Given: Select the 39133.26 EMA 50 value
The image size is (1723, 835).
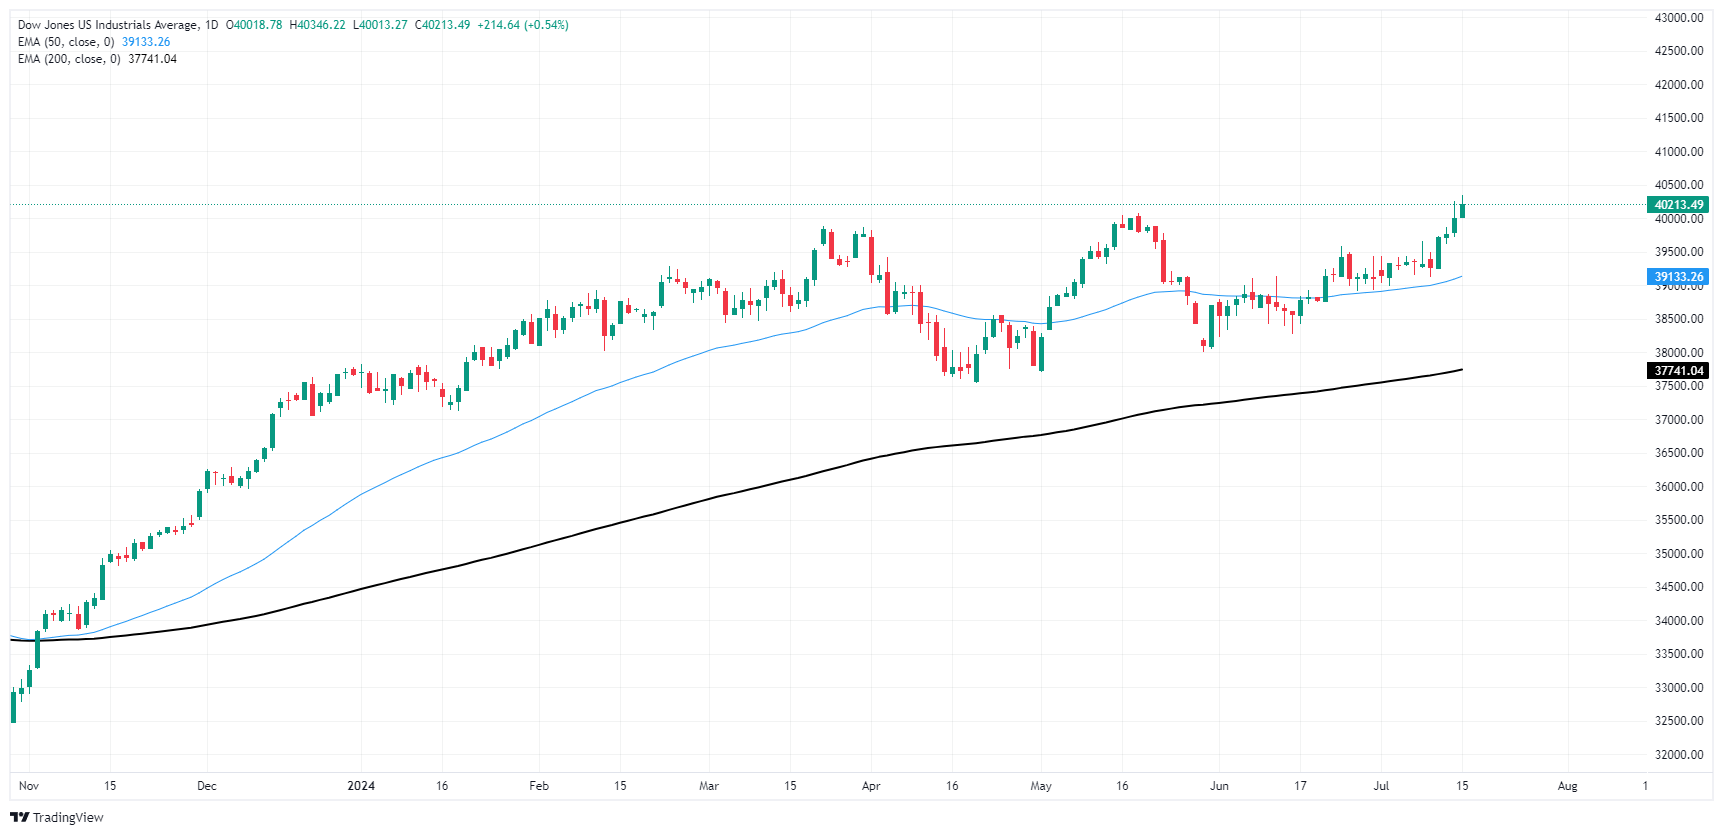Looking at the screenshot, I should coord(146,42).
